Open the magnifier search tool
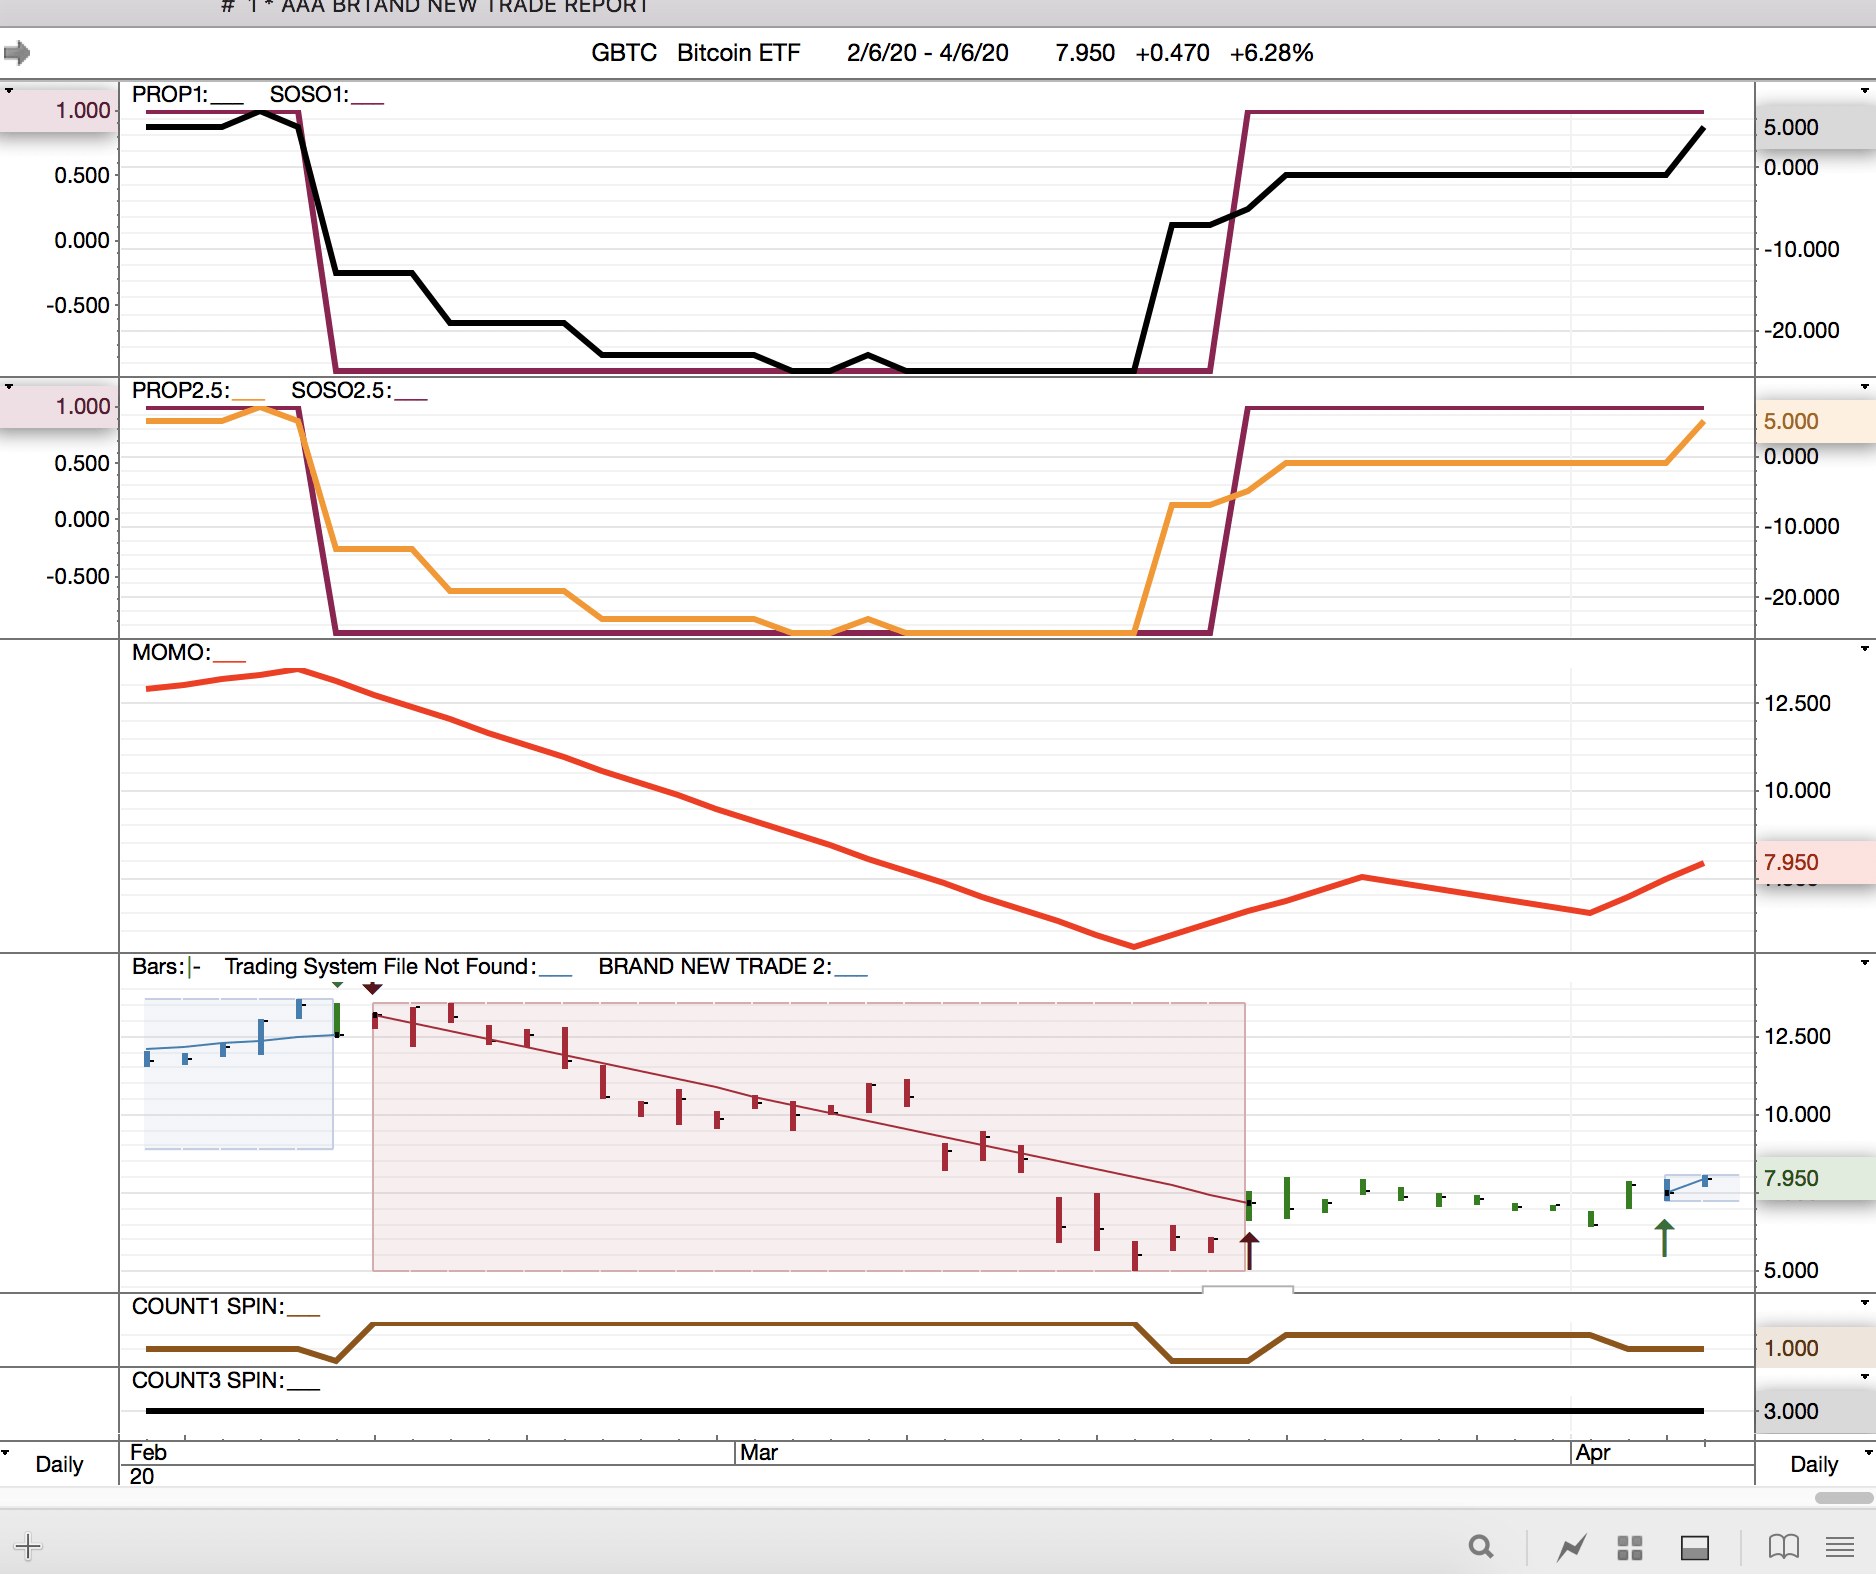The image size is (1876, 1574). [1481, 1547]
